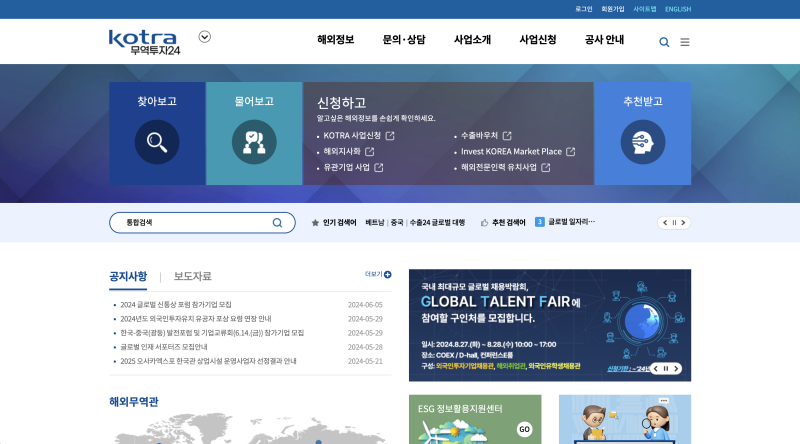Select popular keyword 중국
The width and height of the screenshot is (800, 444).
[x=397, y=223]
